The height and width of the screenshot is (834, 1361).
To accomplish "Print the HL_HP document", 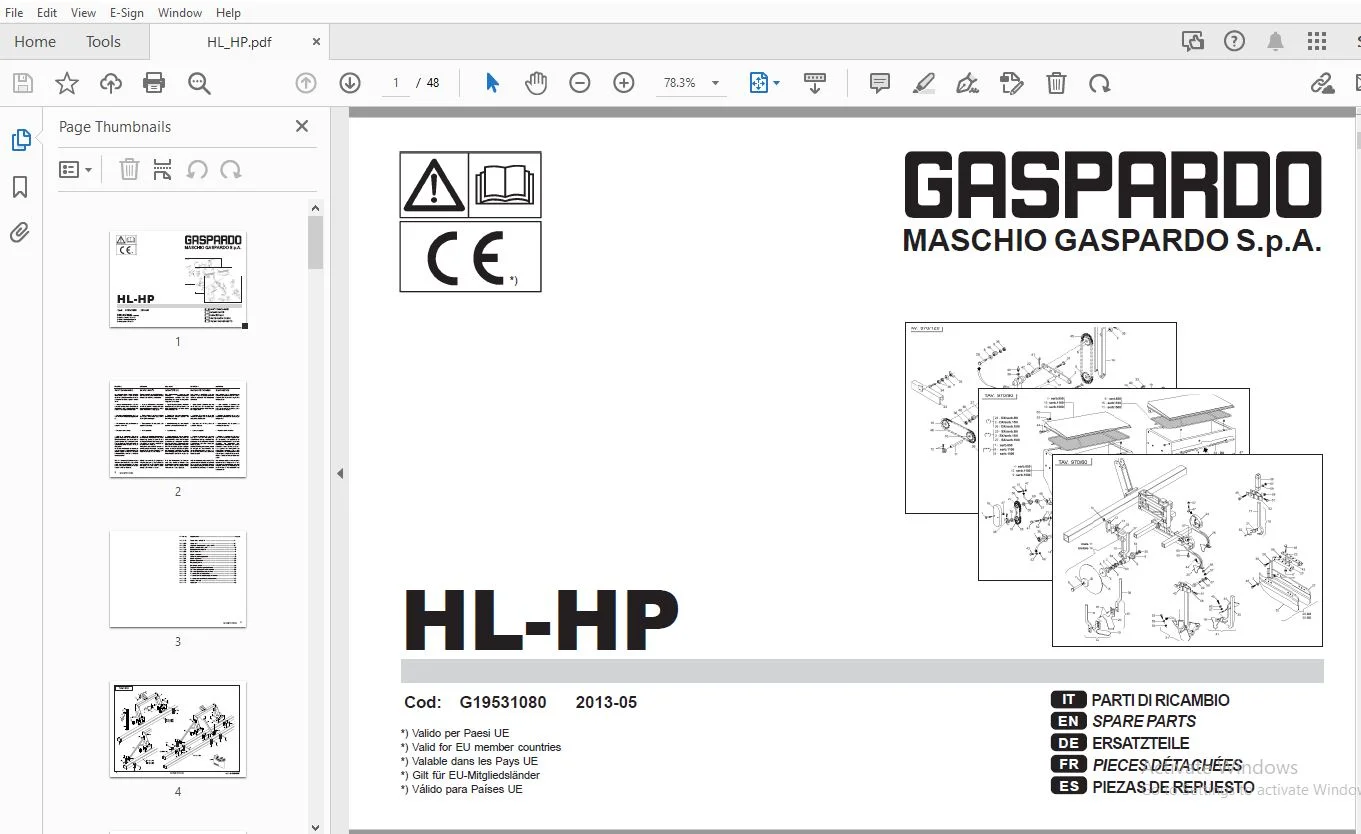I will coord(154,84).
